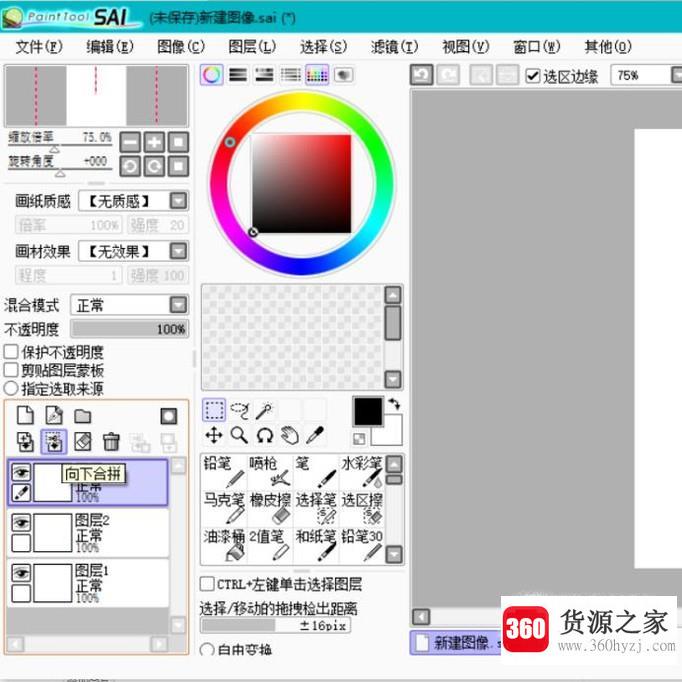Create a new pen tool layer

point(54,415)
